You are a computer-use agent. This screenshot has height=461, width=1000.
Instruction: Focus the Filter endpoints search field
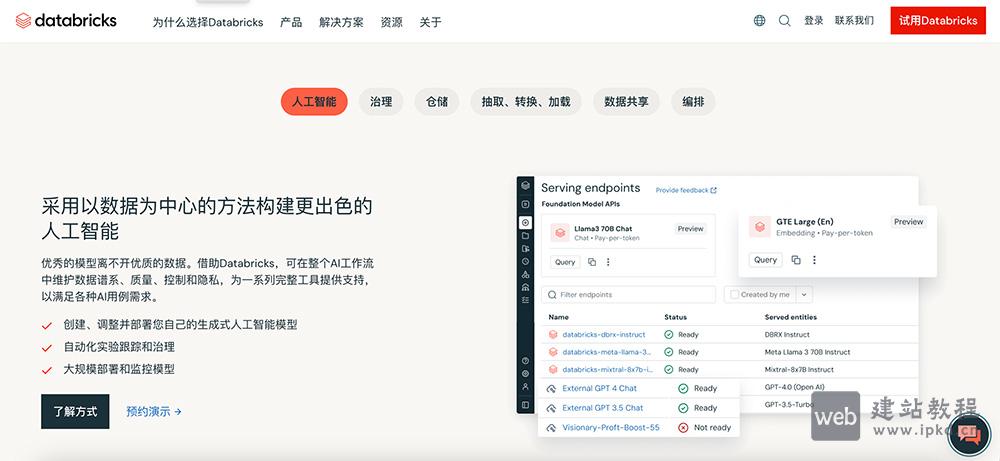coord(629,295)
